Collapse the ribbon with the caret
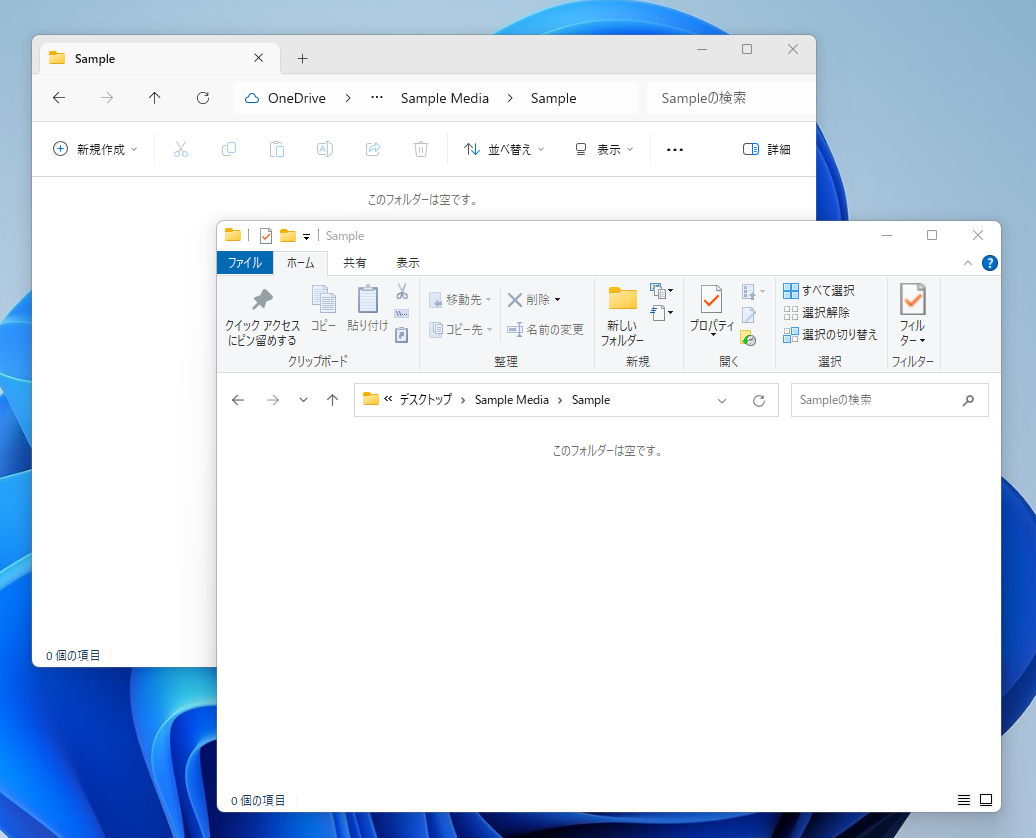This screenshot has width=1036, height=838. [x=968, y=263]
